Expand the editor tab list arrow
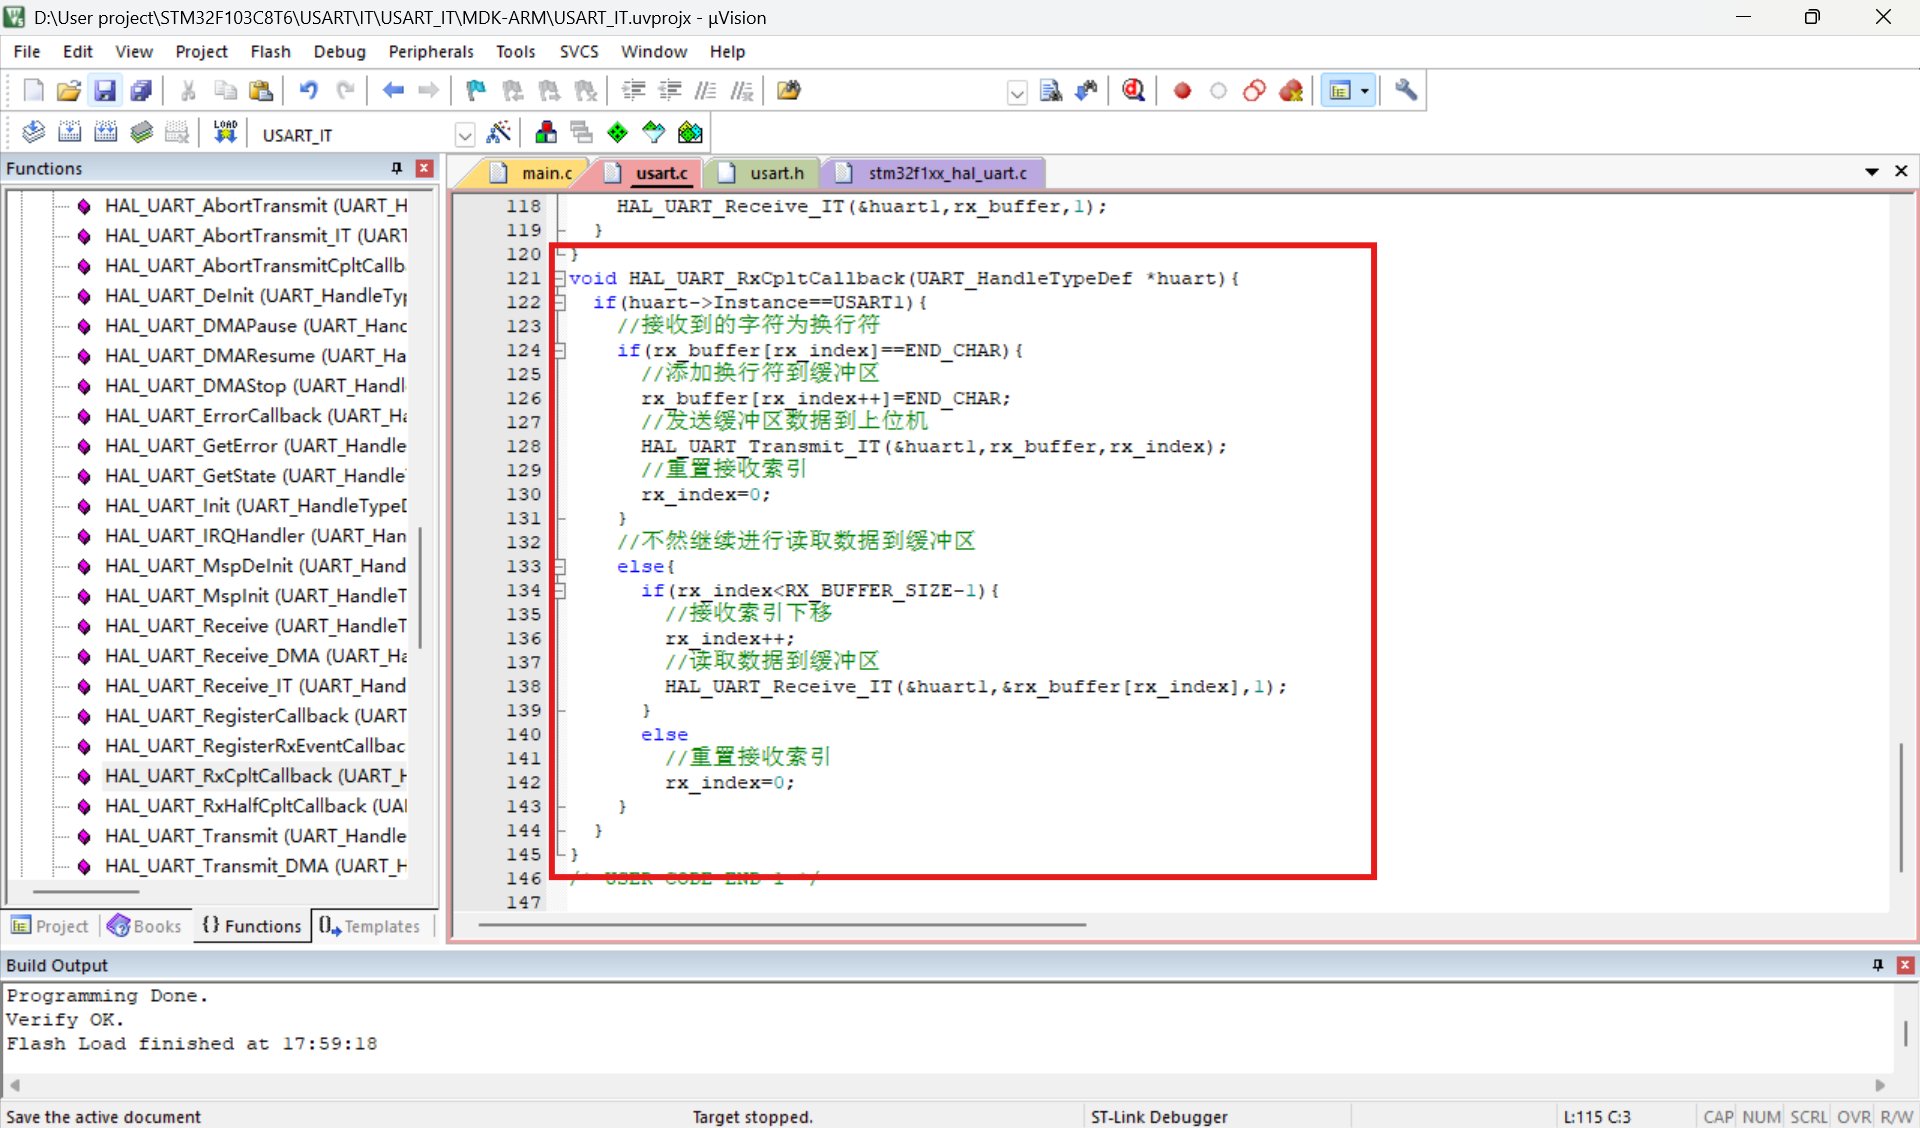This screenshot has width=1920, height=1128. 1871,172
